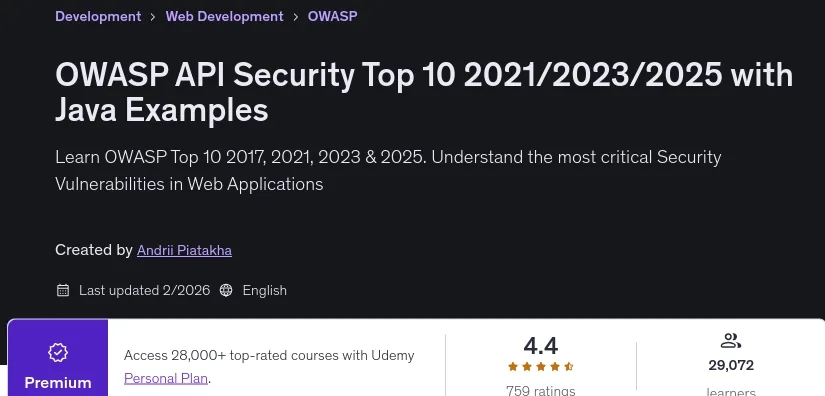Click the Last updated 2/2026 text
Viewport: 825px width, 396px height.
pos(145,290)
